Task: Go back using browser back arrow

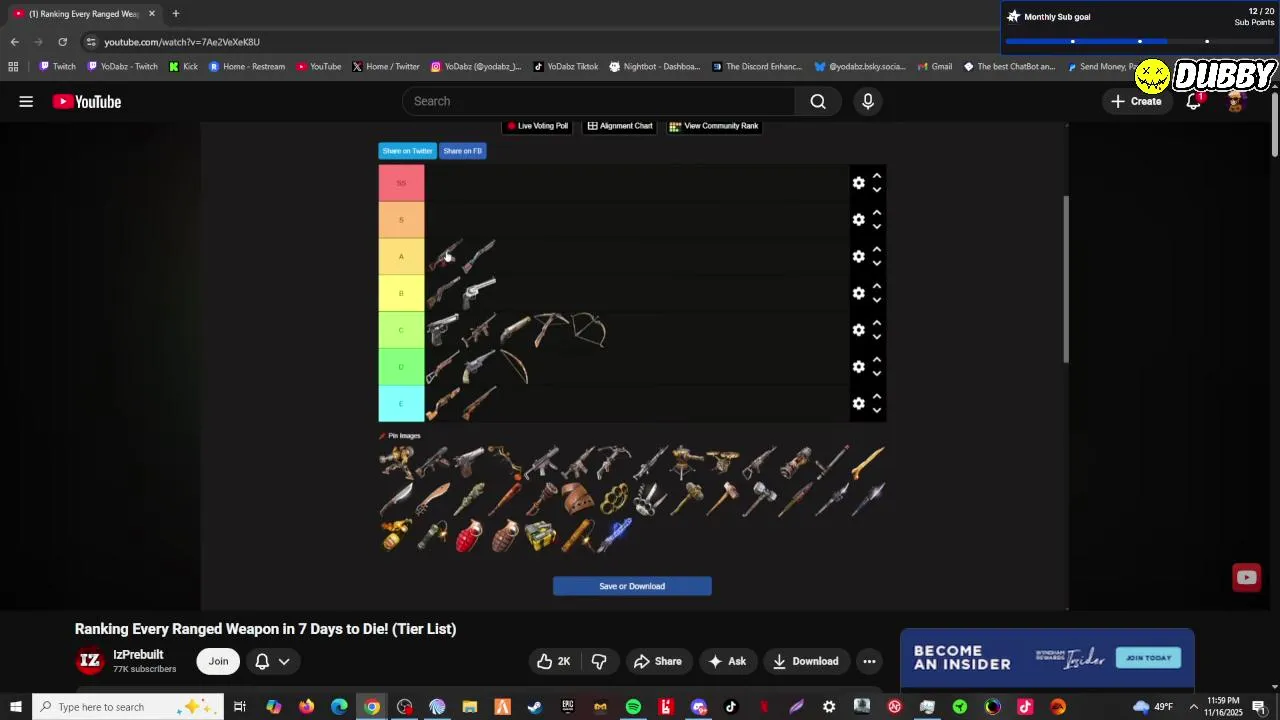Action: pyautogui.click(x=14, y=42)
